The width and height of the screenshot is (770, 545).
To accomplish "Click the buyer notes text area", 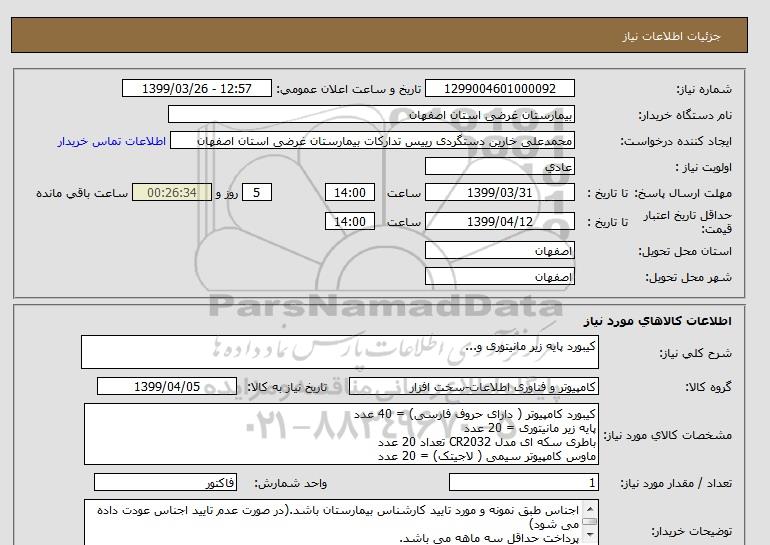I will click(x=341, y=522).
